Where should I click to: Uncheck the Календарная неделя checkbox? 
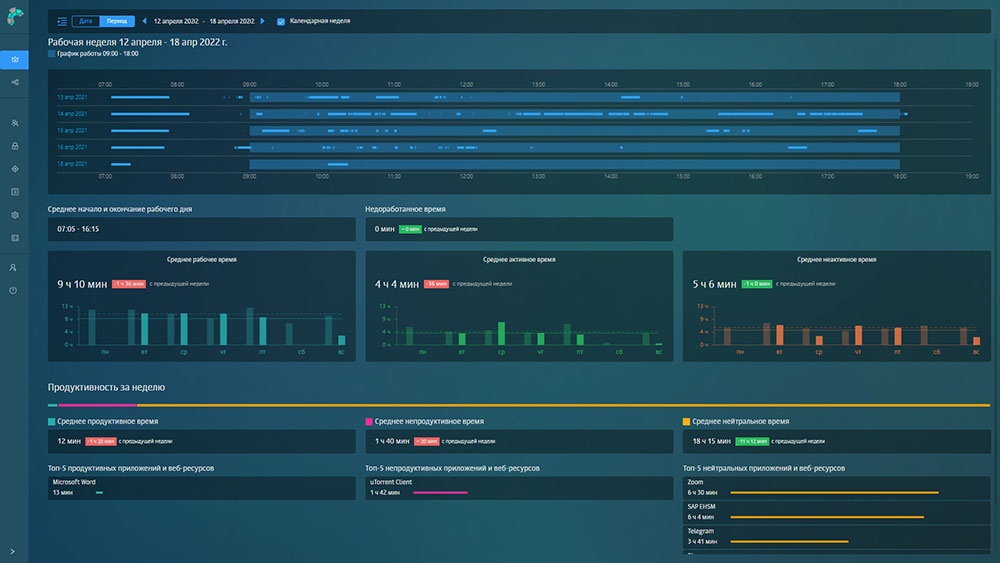pos(281,21)
